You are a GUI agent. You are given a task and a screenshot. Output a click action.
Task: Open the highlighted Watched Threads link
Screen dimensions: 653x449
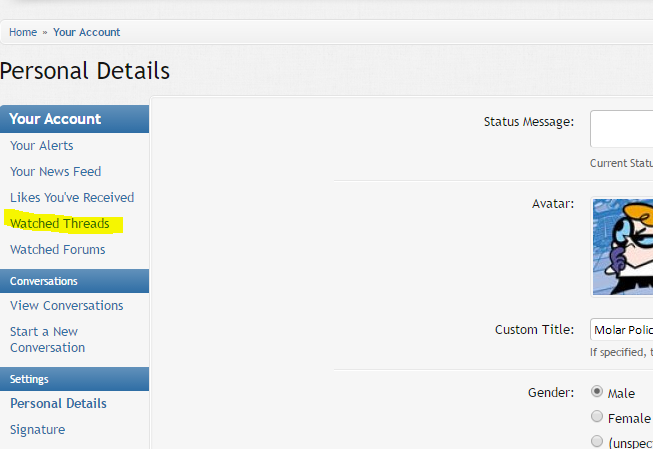coord(59,224)
